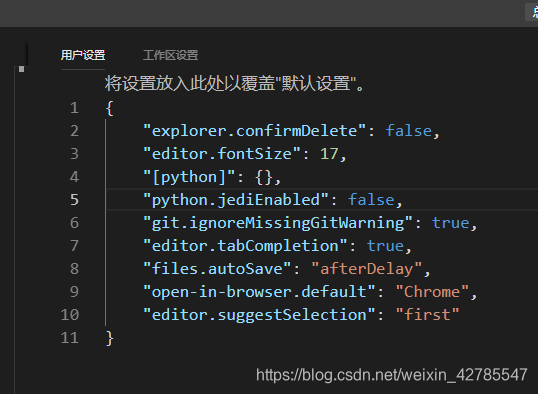Click the "Chrome" string value
Screen dimensions: 538x394
[432, 292]
